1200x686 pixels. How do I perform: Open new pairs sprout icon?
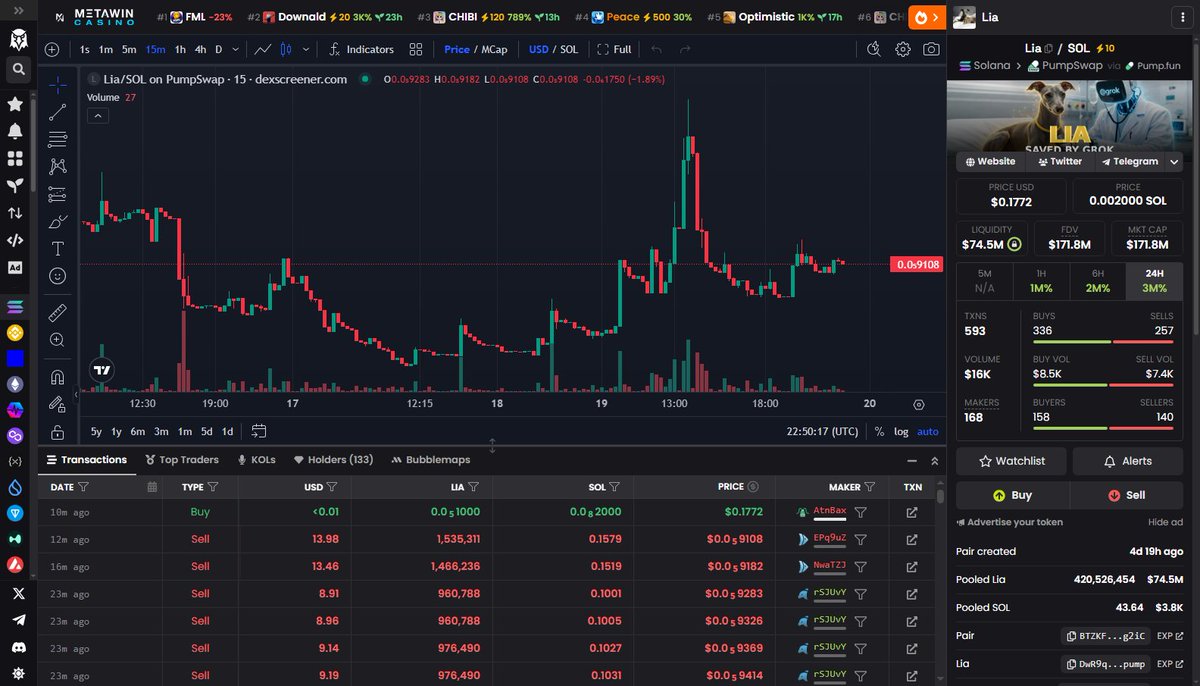click(x=16, y=185)
